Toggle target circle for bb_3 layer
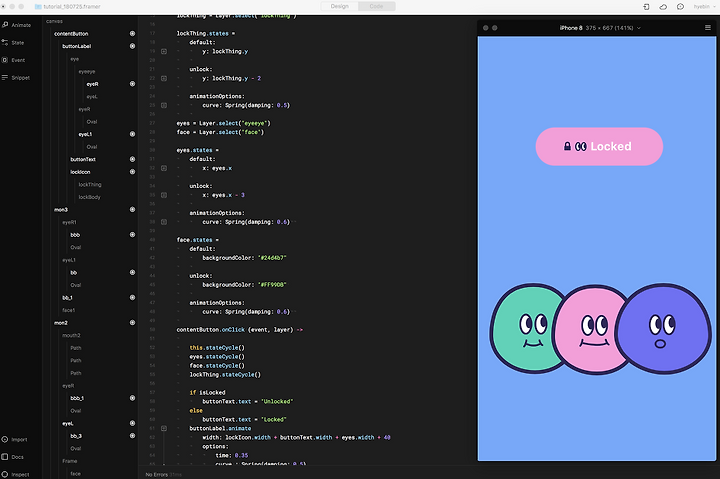 132,436
